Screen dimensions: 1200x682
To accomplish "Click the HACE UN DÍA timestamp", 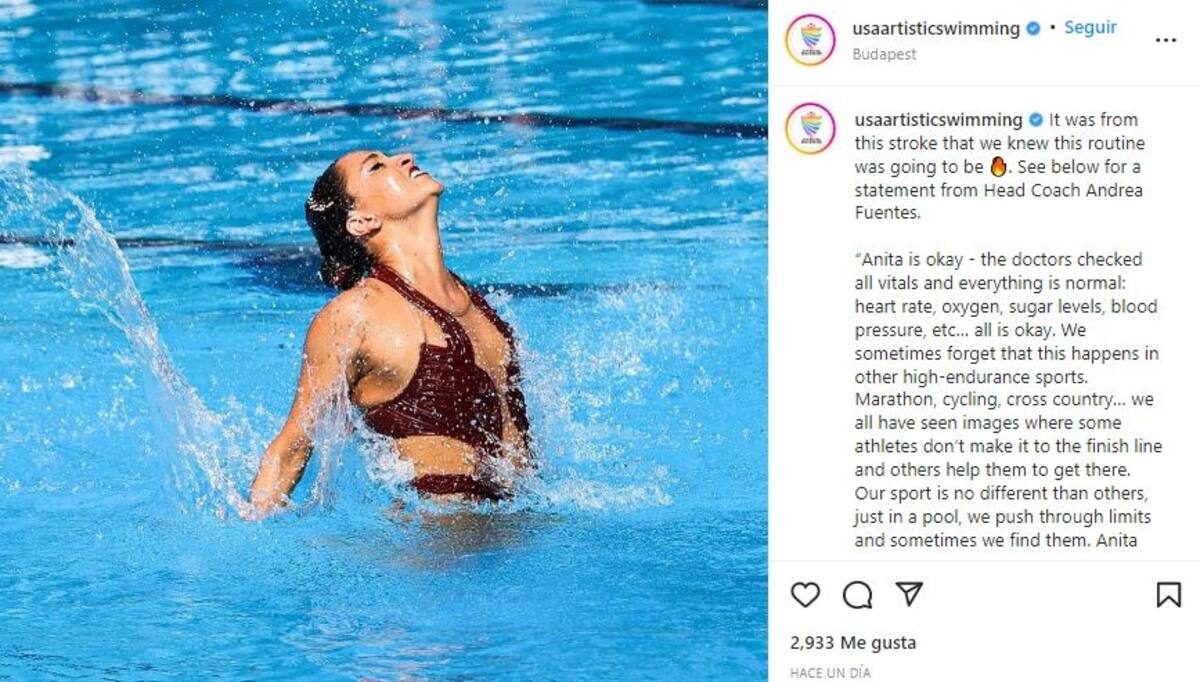I will (x=830, y=673).
